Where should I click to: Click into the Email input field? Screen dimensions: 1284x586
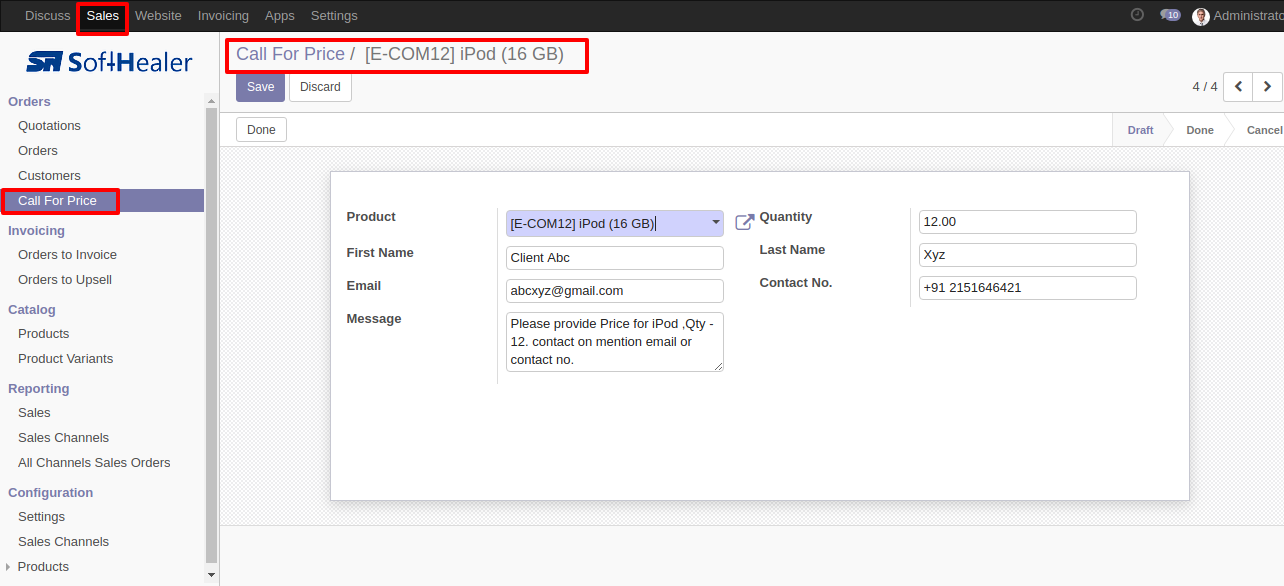point(615,290)
